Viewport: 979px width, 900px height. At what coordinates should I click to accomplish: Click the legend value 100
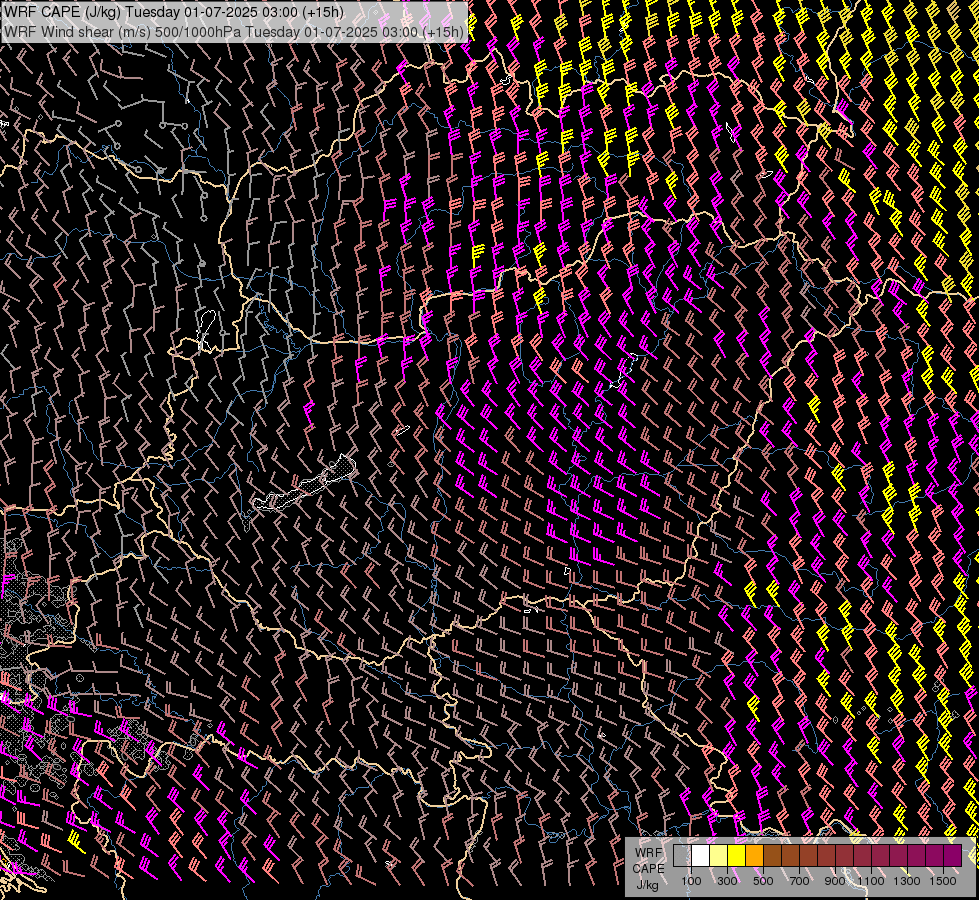coord(691,881)
